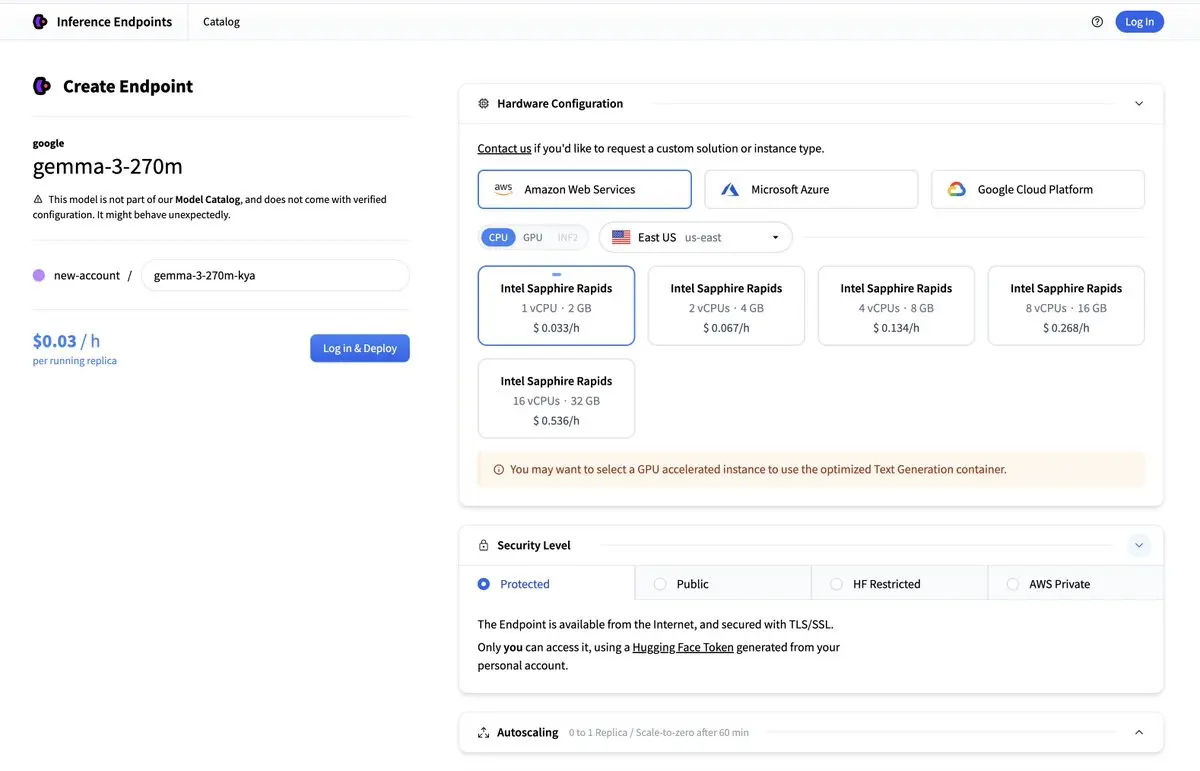
Task: Click the purple new-account avatar
Action: (x=39, y=275)
